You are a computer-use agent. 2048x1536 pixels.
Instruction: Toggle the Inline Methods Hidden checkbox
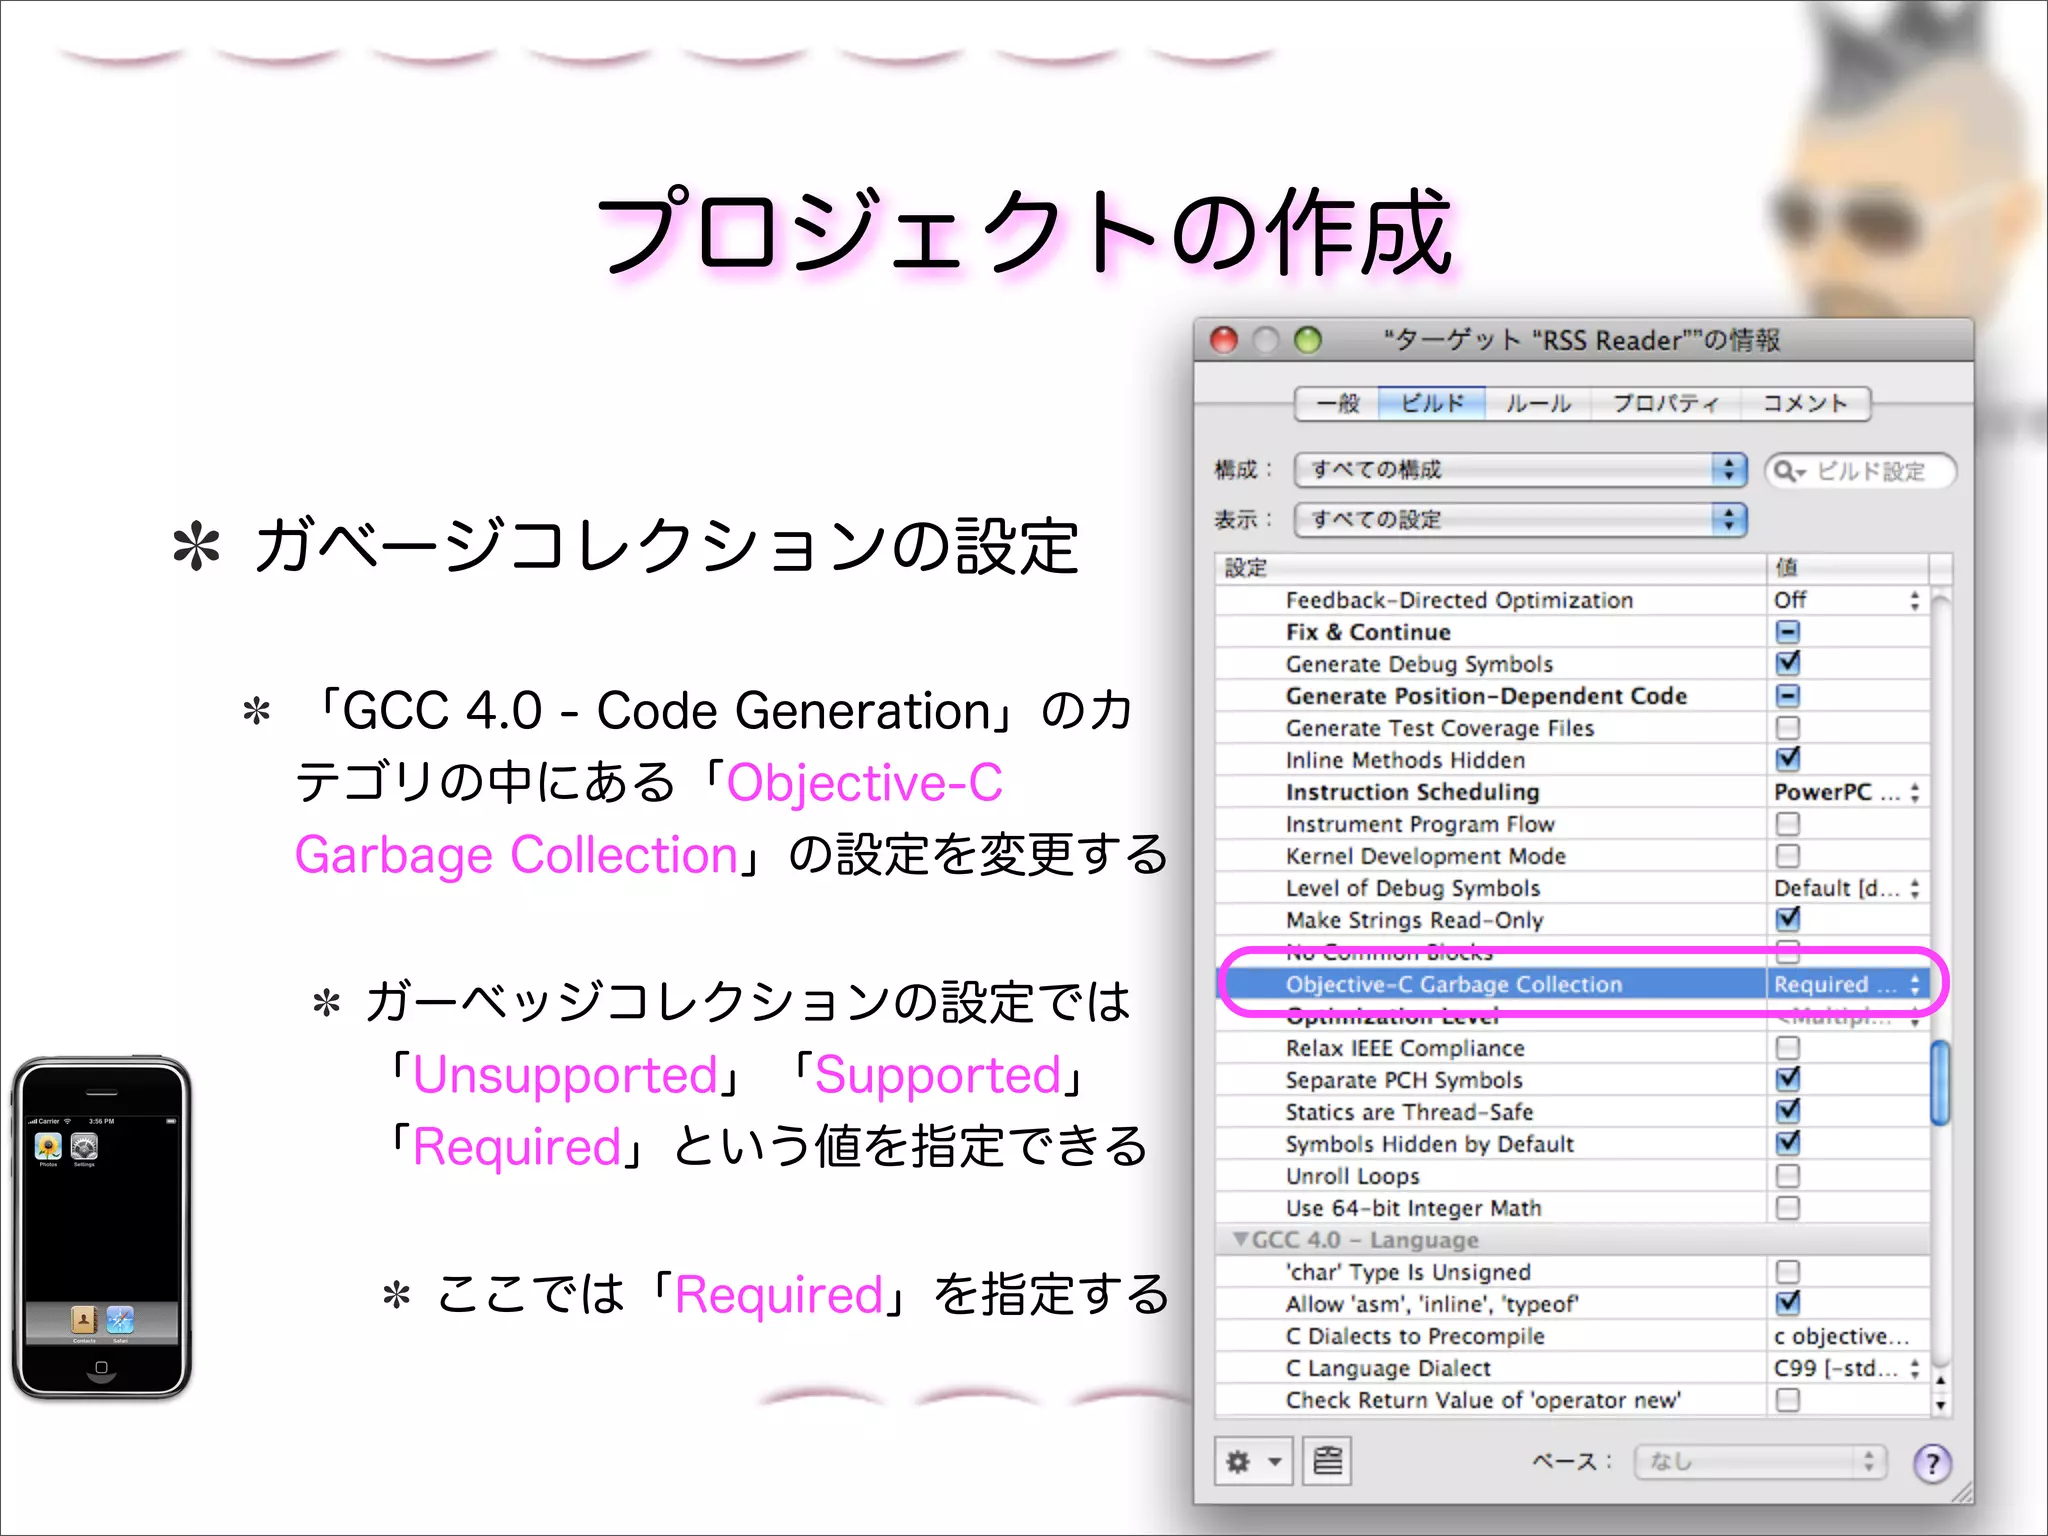pos(1788,759)
